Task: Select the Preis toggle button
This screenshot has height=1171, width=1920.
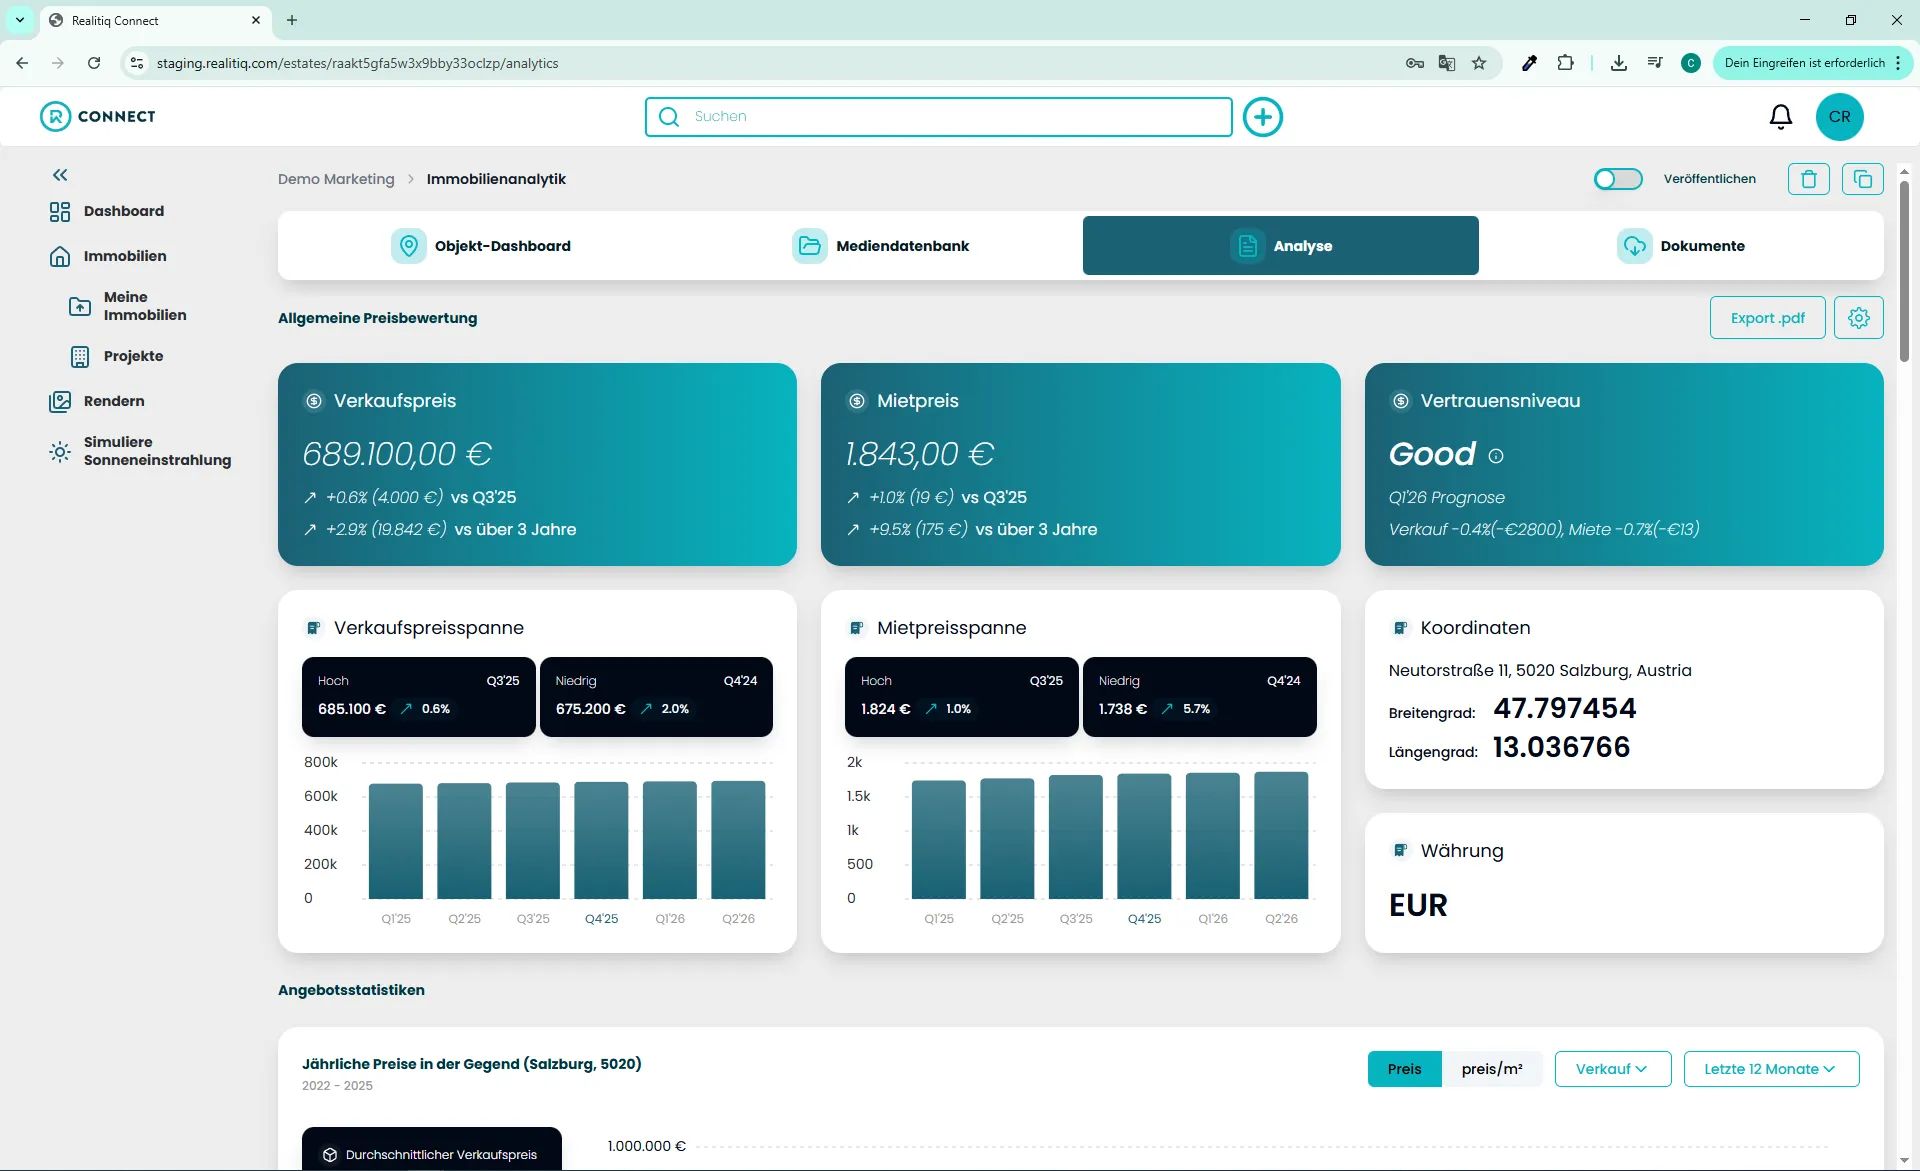Action: (1404, 1069)
